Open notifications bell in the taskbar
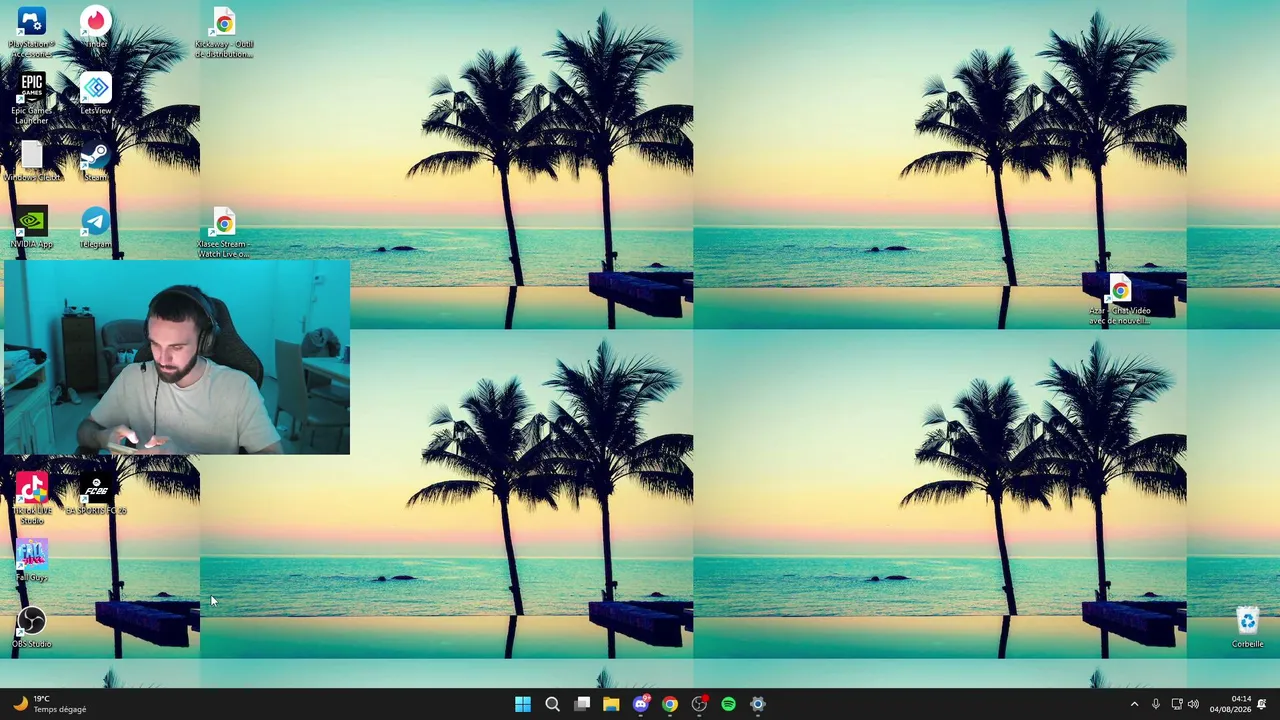Screen dimensions: 1280x720 [x=1262, y=704]
